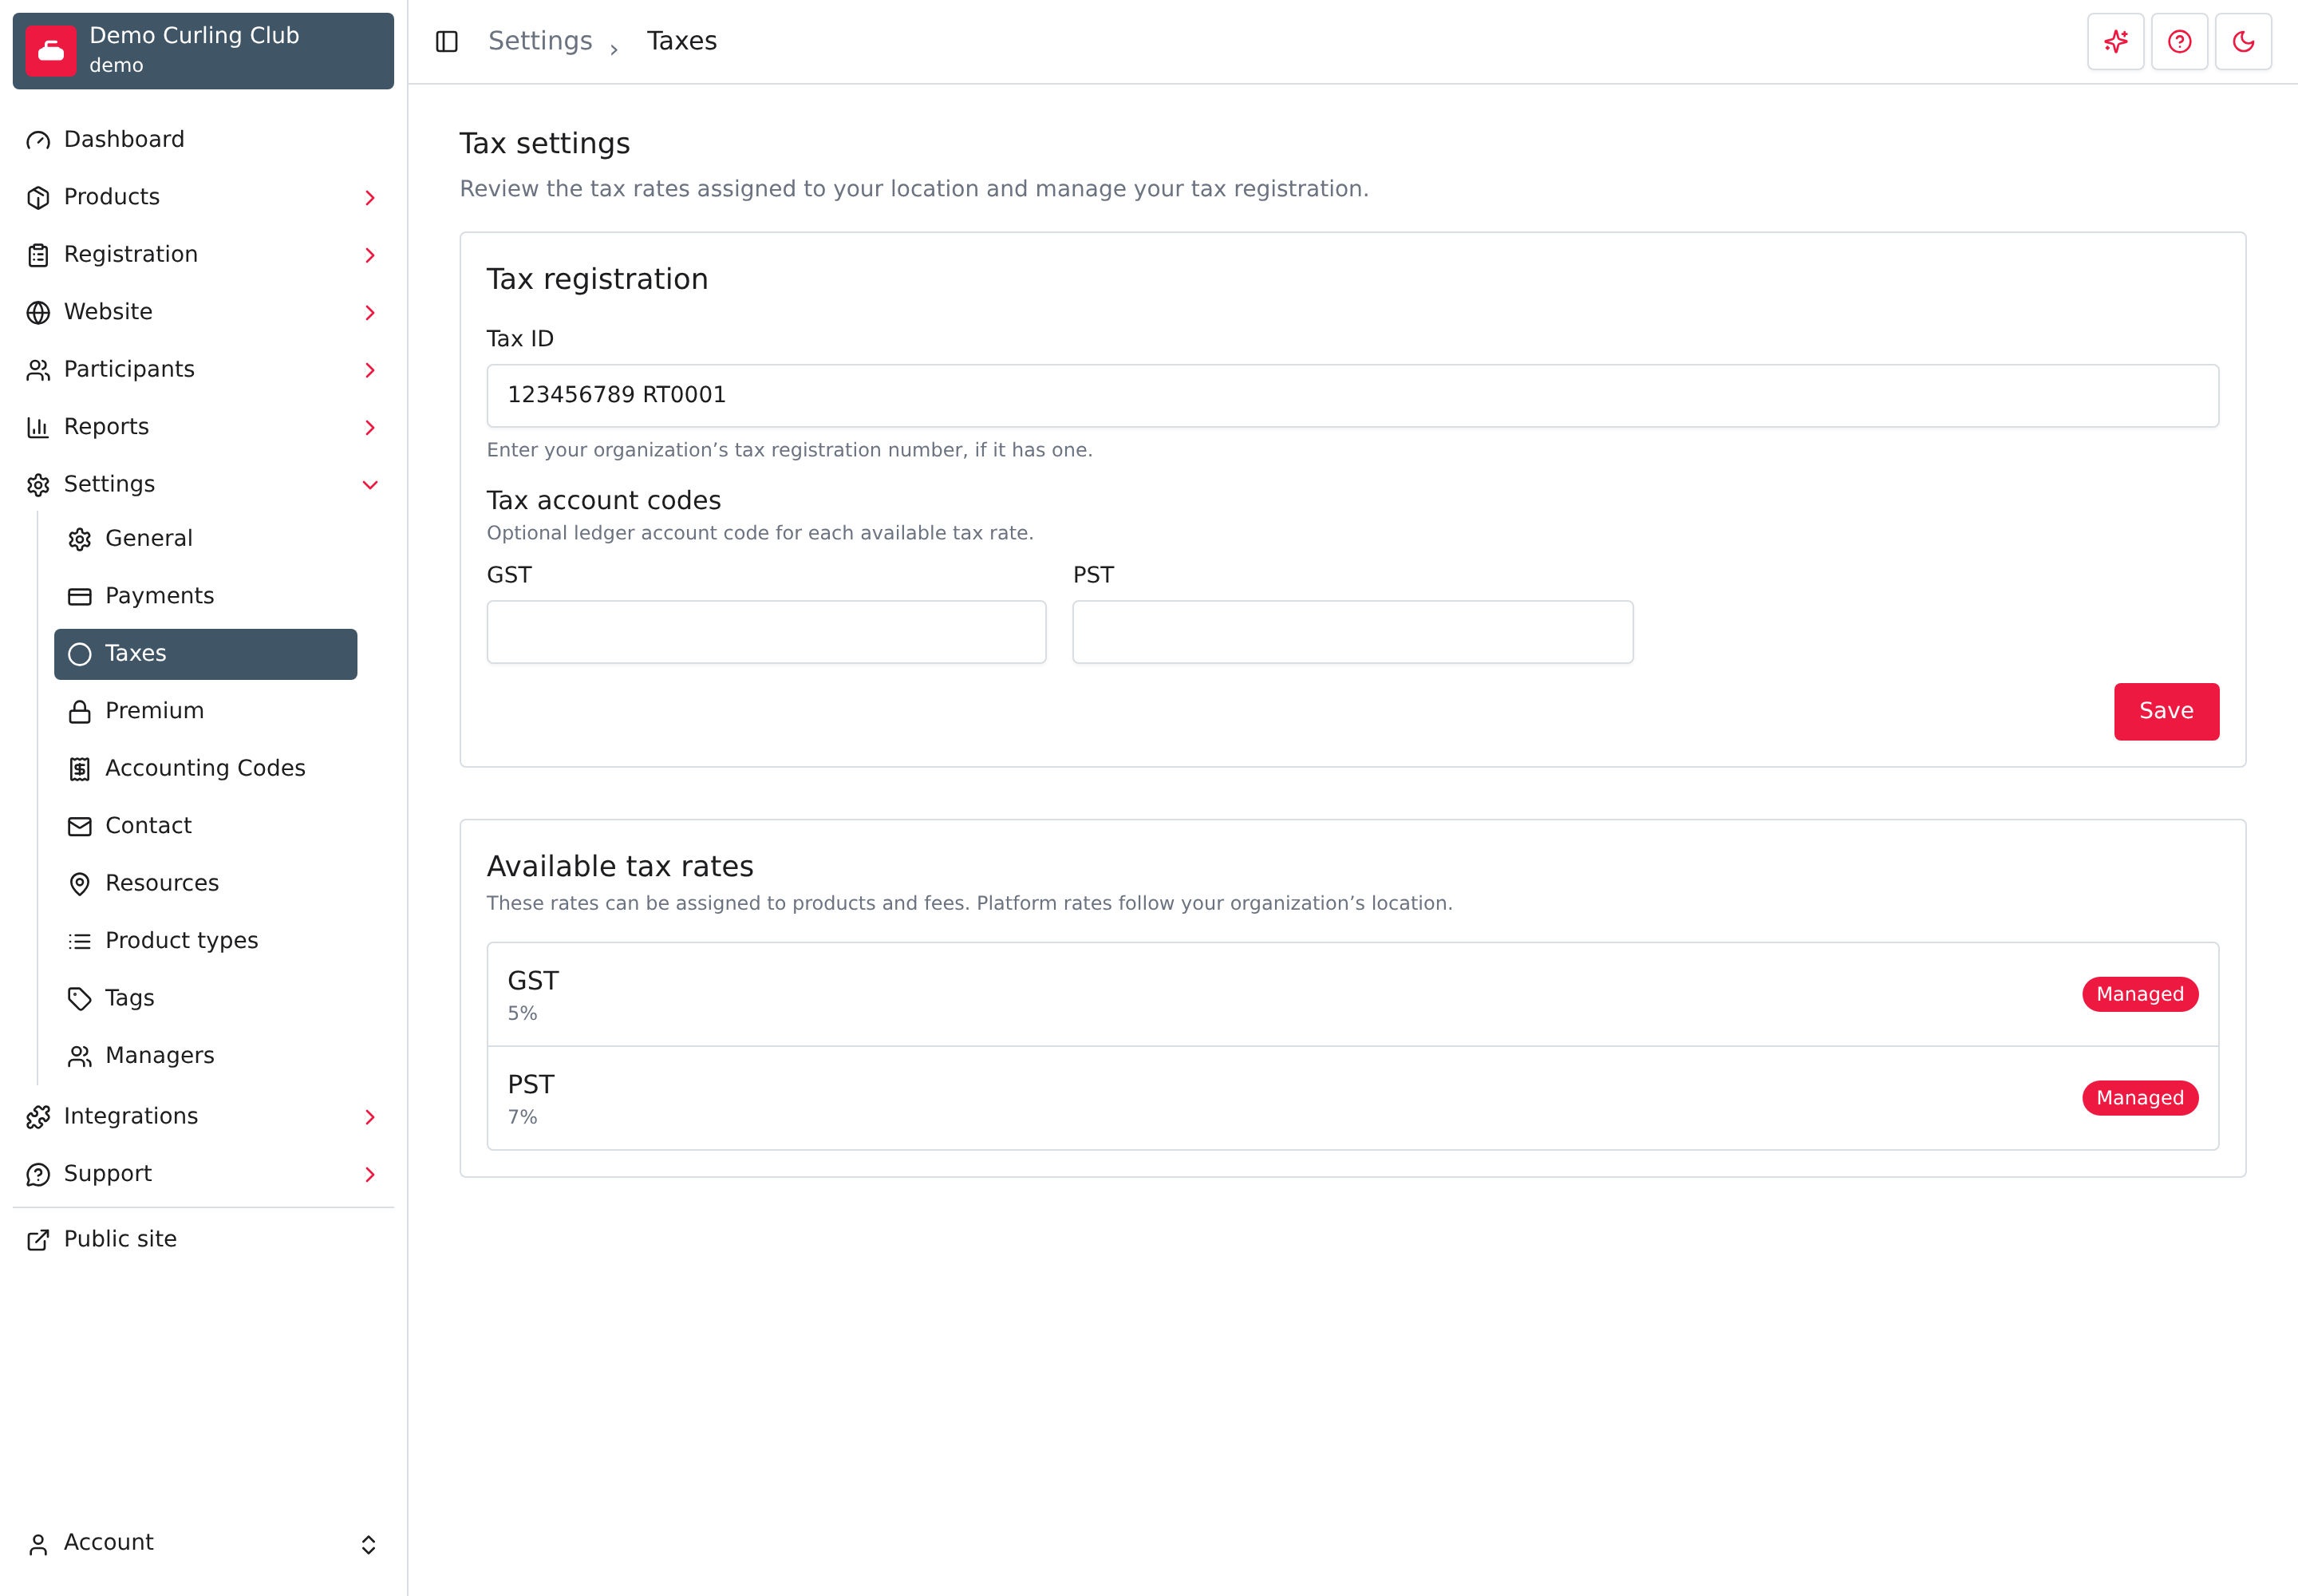Open the help question mark icon
Viewport: 2298px width, 1596px height.
point(2180,41)
